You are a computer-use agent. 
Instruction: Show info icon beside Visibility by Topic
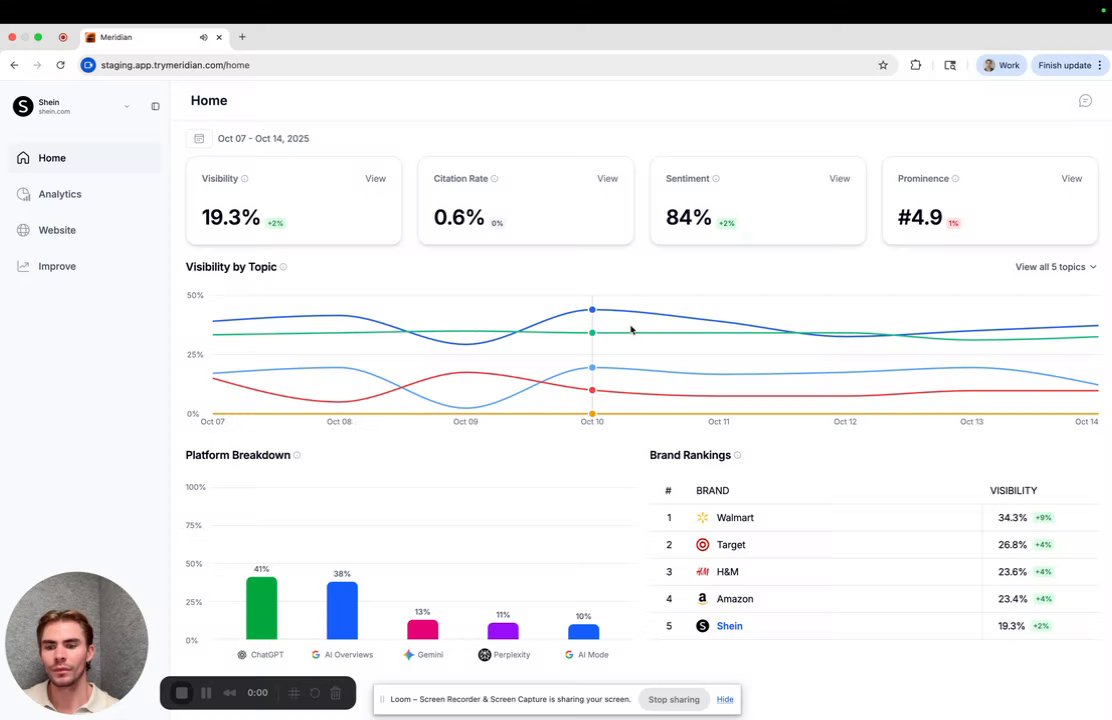283,267
